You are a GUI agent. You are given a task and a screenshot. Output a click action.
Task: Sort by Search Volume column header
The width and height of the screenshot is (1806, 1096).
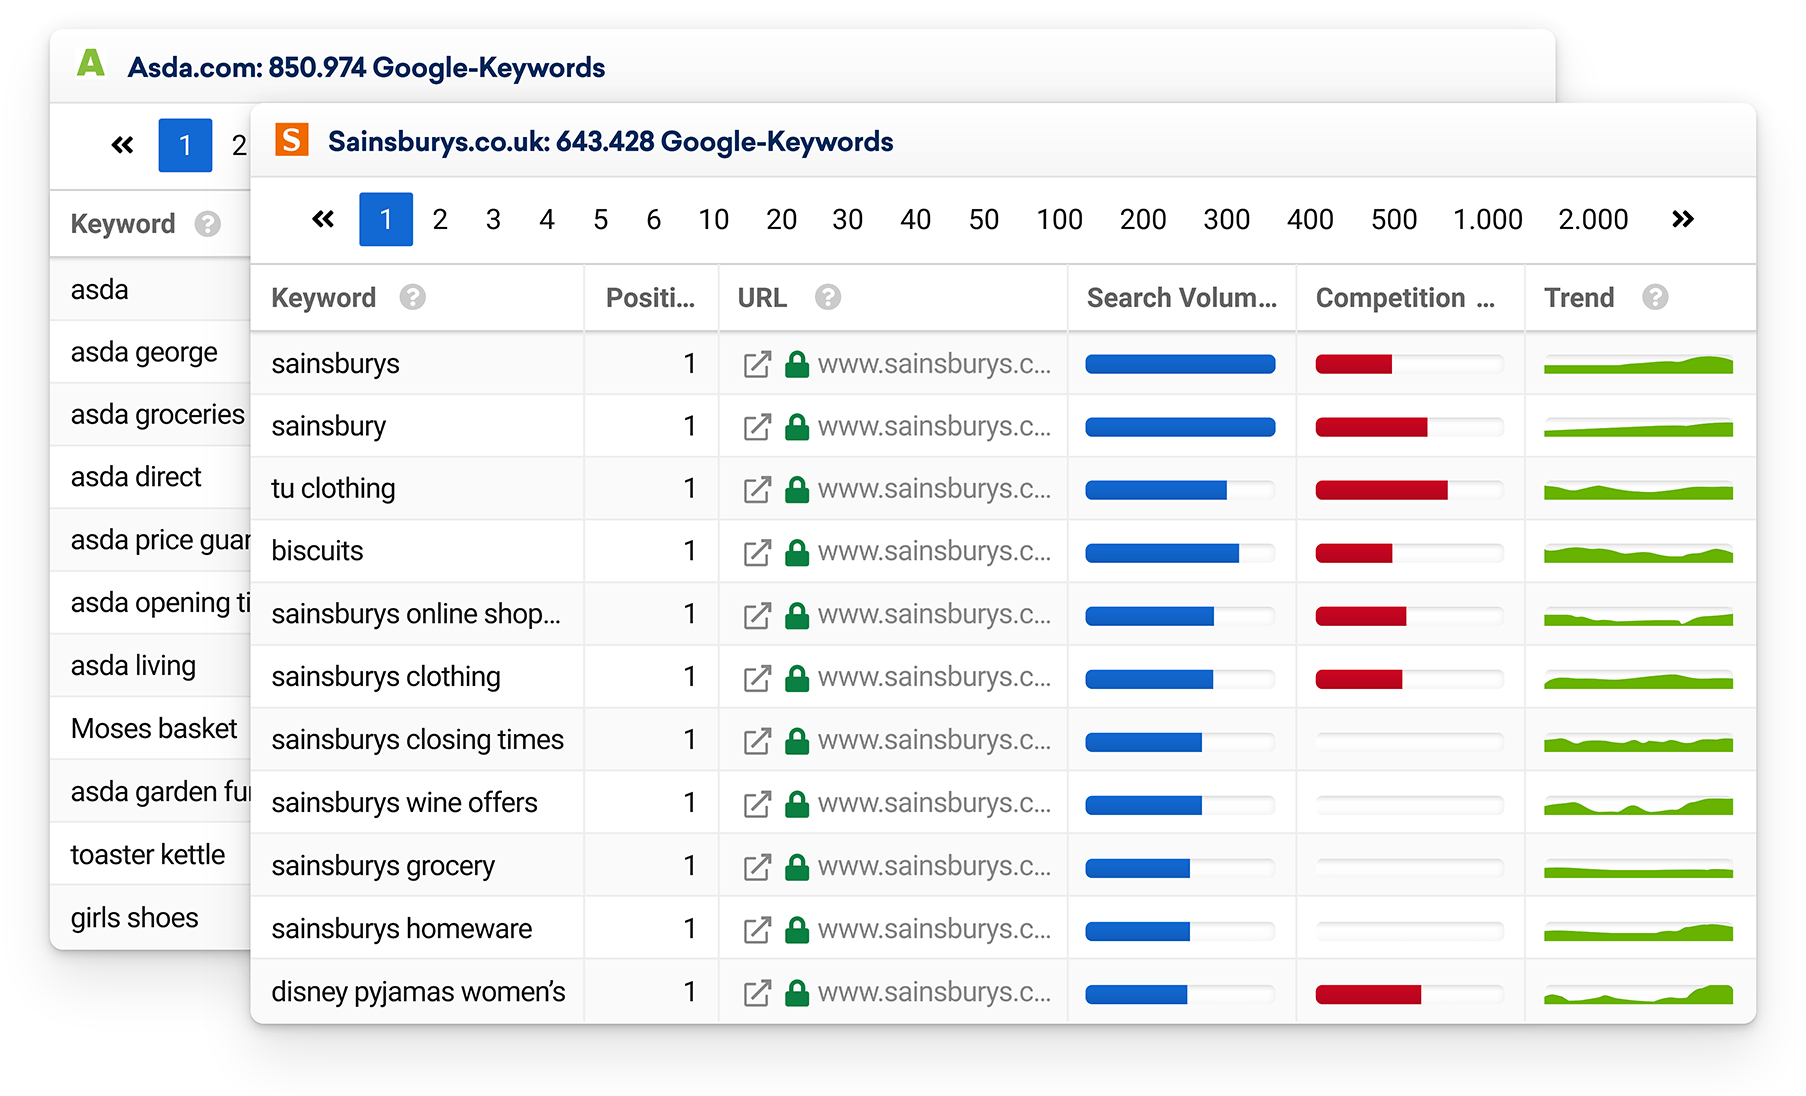[x=1182, y=297]
